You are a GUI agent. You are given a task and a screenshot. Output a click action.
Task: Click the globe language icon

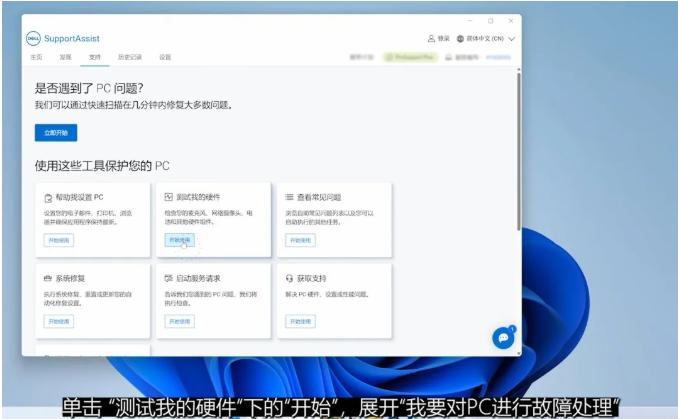pos(460,38)
